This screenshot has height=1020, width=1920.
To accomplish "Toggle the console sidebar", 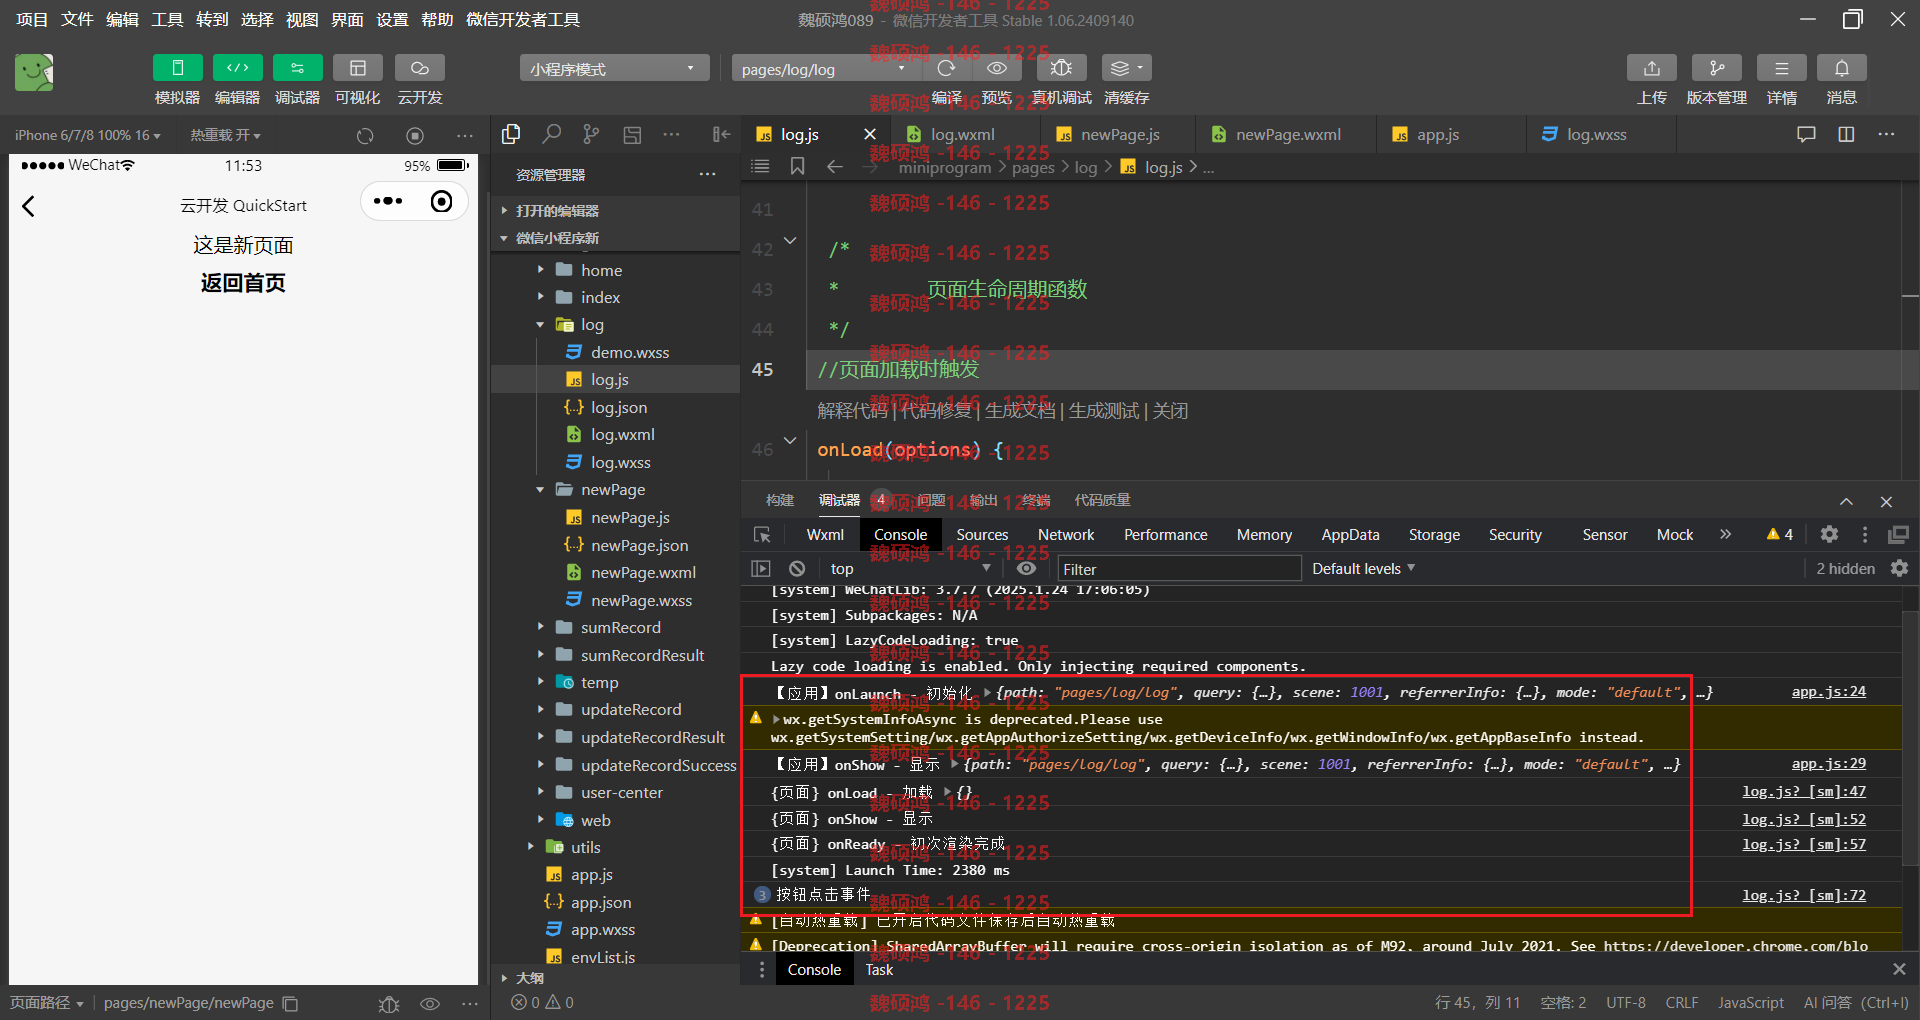I will [x=761, y=569].
